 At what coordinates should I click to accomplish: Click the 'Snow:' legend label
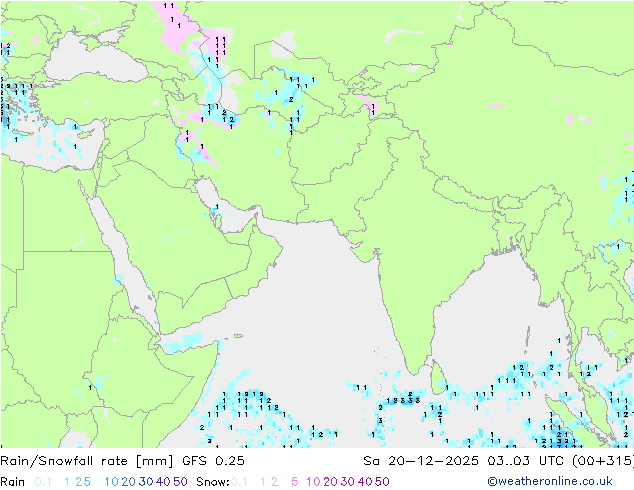pos(213,482)
